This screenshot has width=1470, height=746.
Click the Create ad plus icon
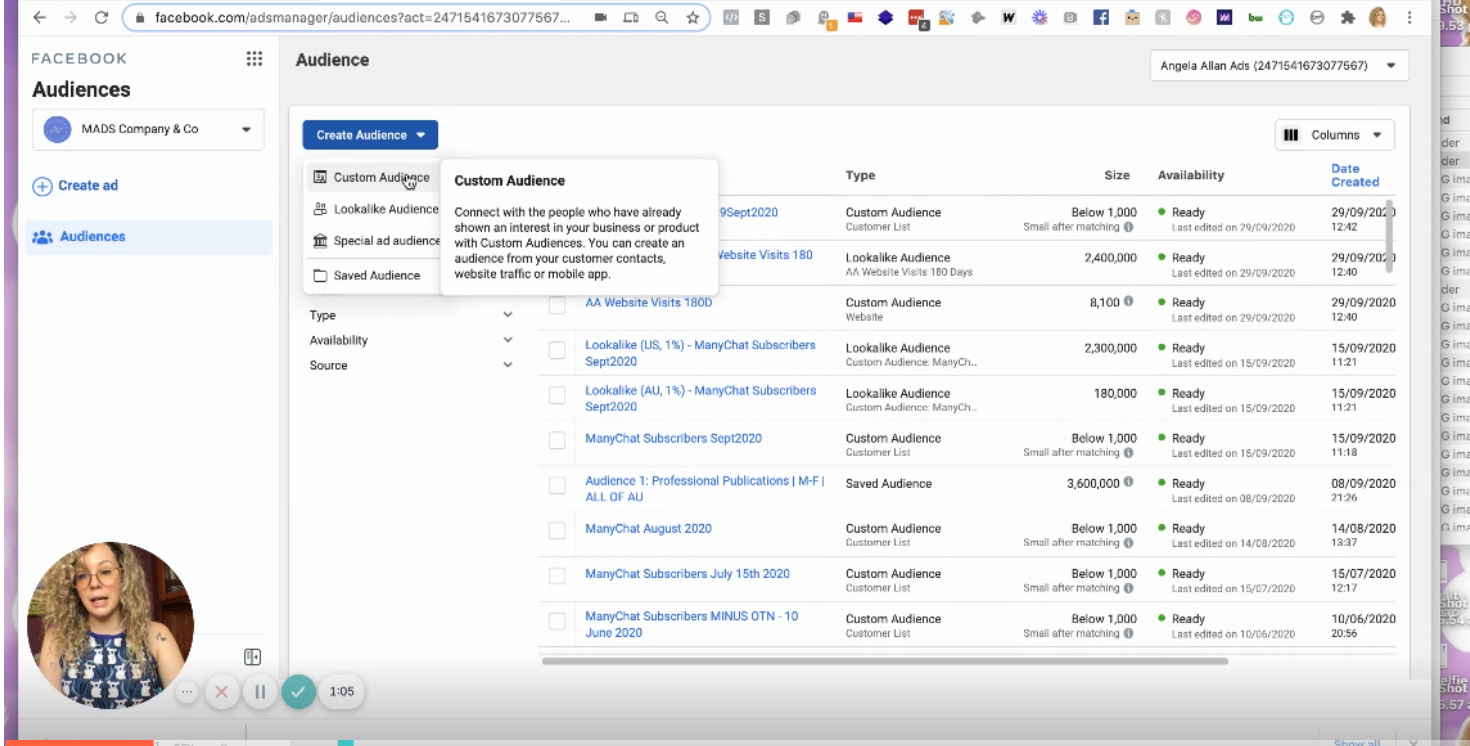42,186
